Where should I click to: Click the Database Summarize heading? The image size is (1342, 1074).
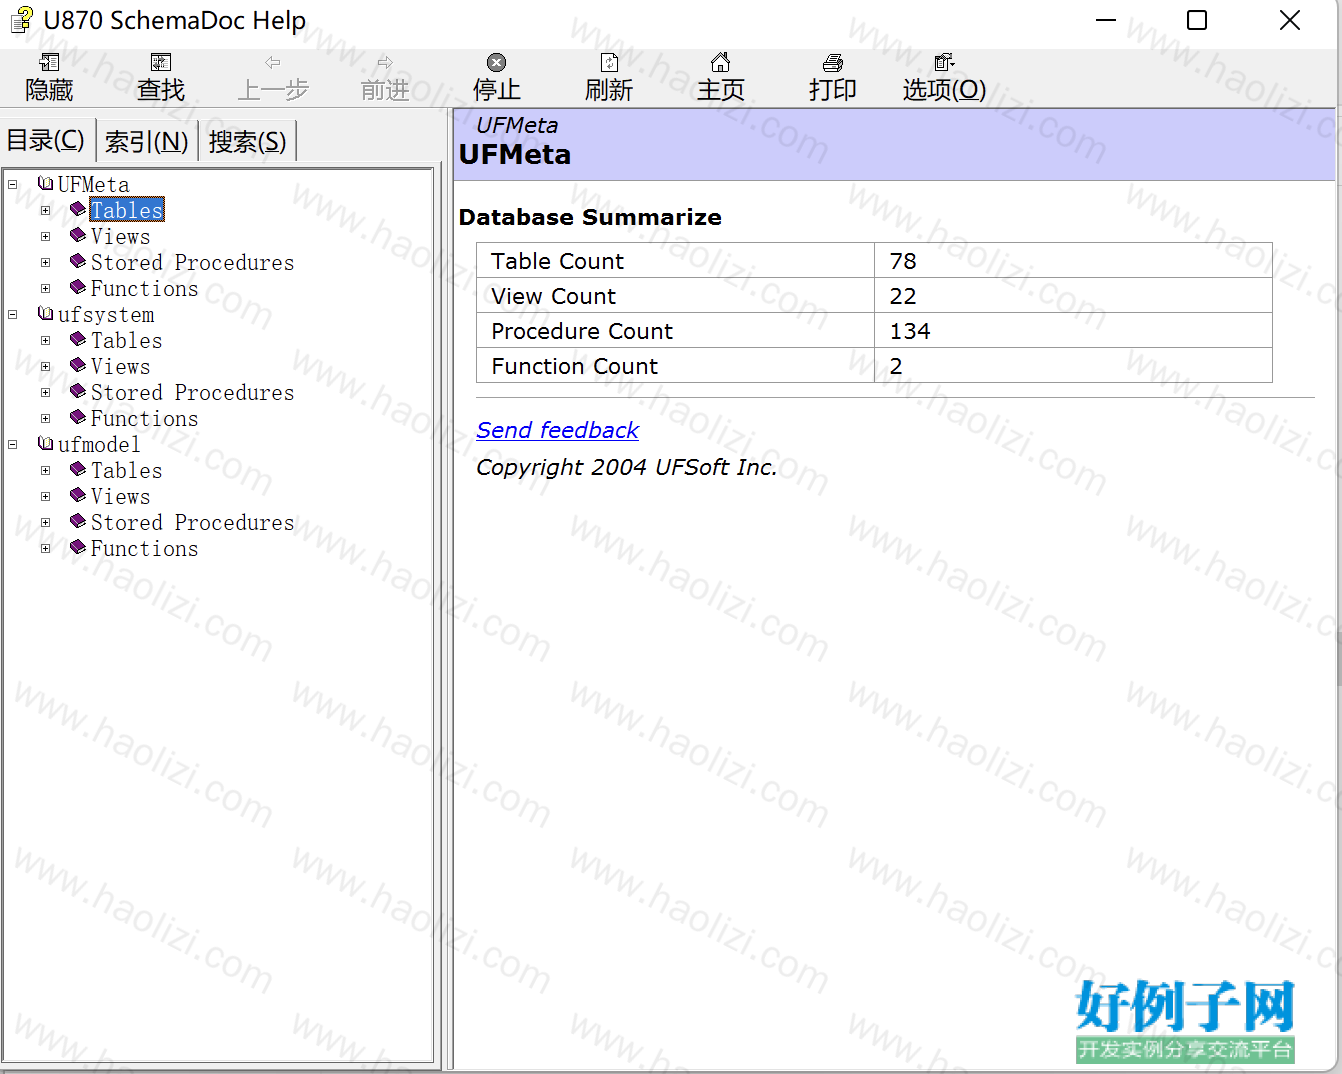pyautogui.click(x=590, y=217)
